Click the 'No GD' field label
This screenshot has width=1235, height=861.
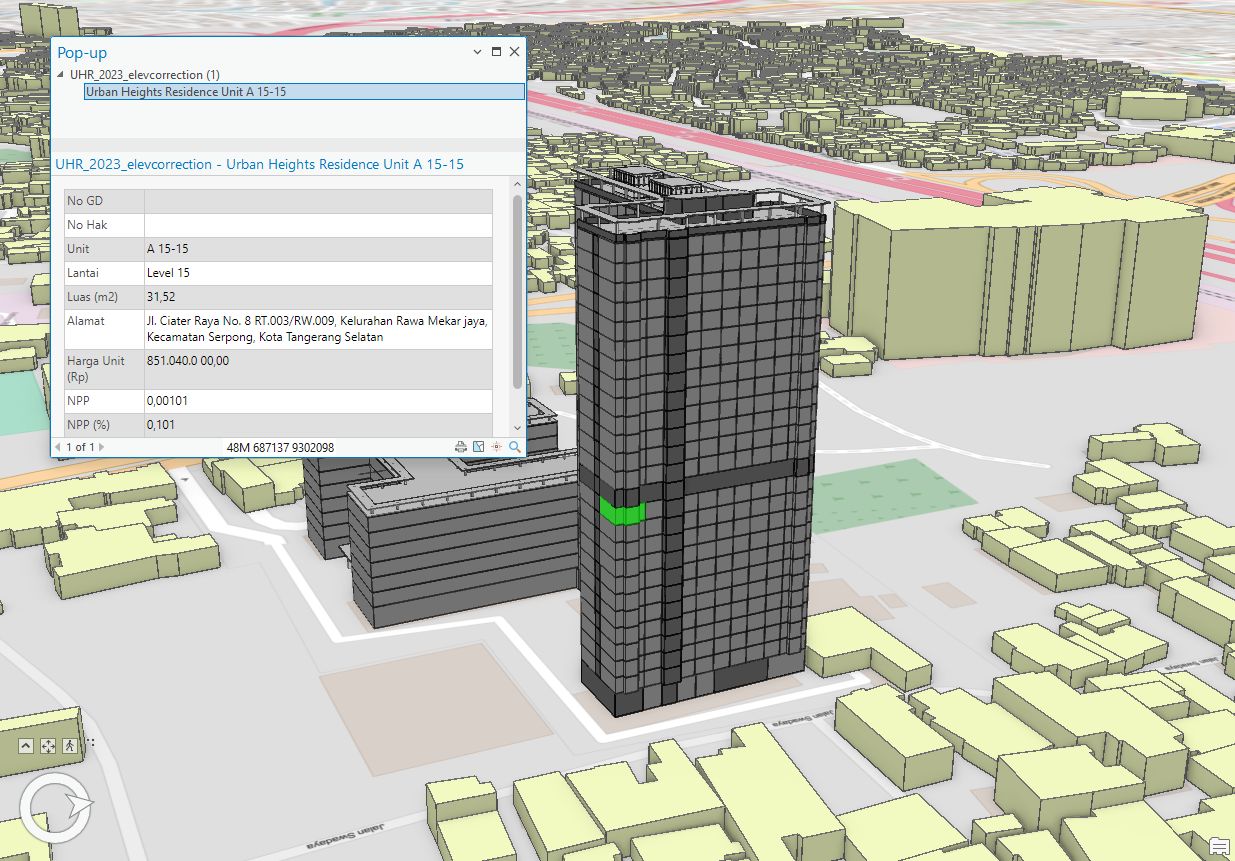(x=84, y=201)
